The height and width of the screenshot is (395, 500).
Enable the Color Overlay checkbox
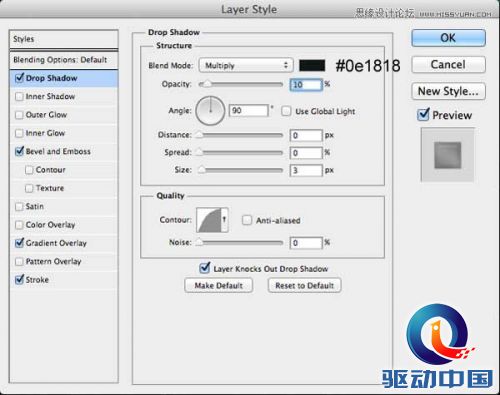point(19,225)
